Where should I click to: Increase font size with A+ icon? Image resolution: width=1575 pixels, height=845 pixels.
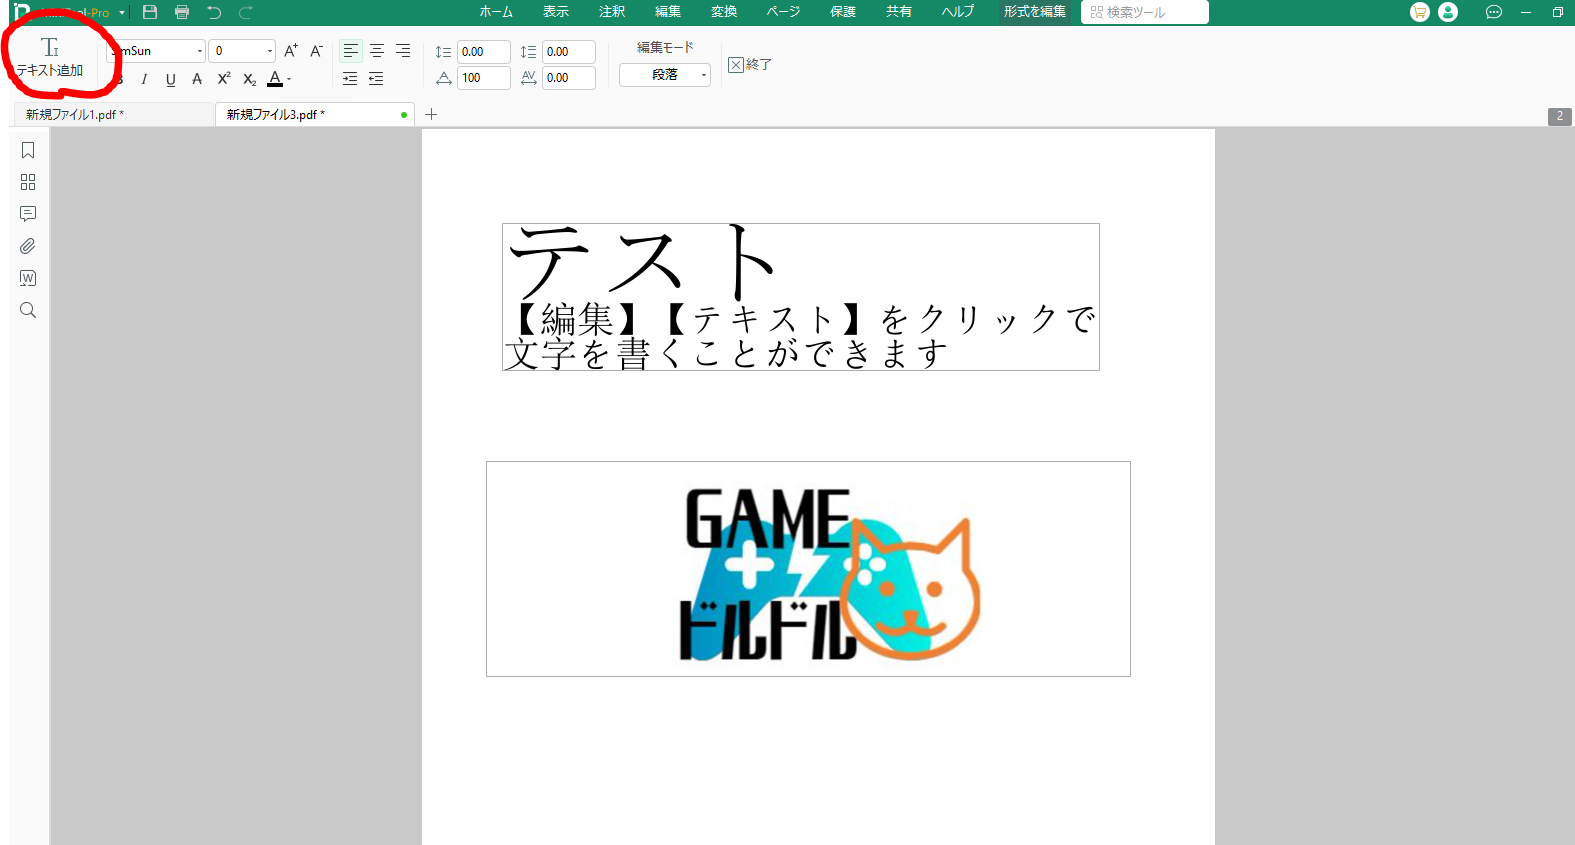(291, 51)
